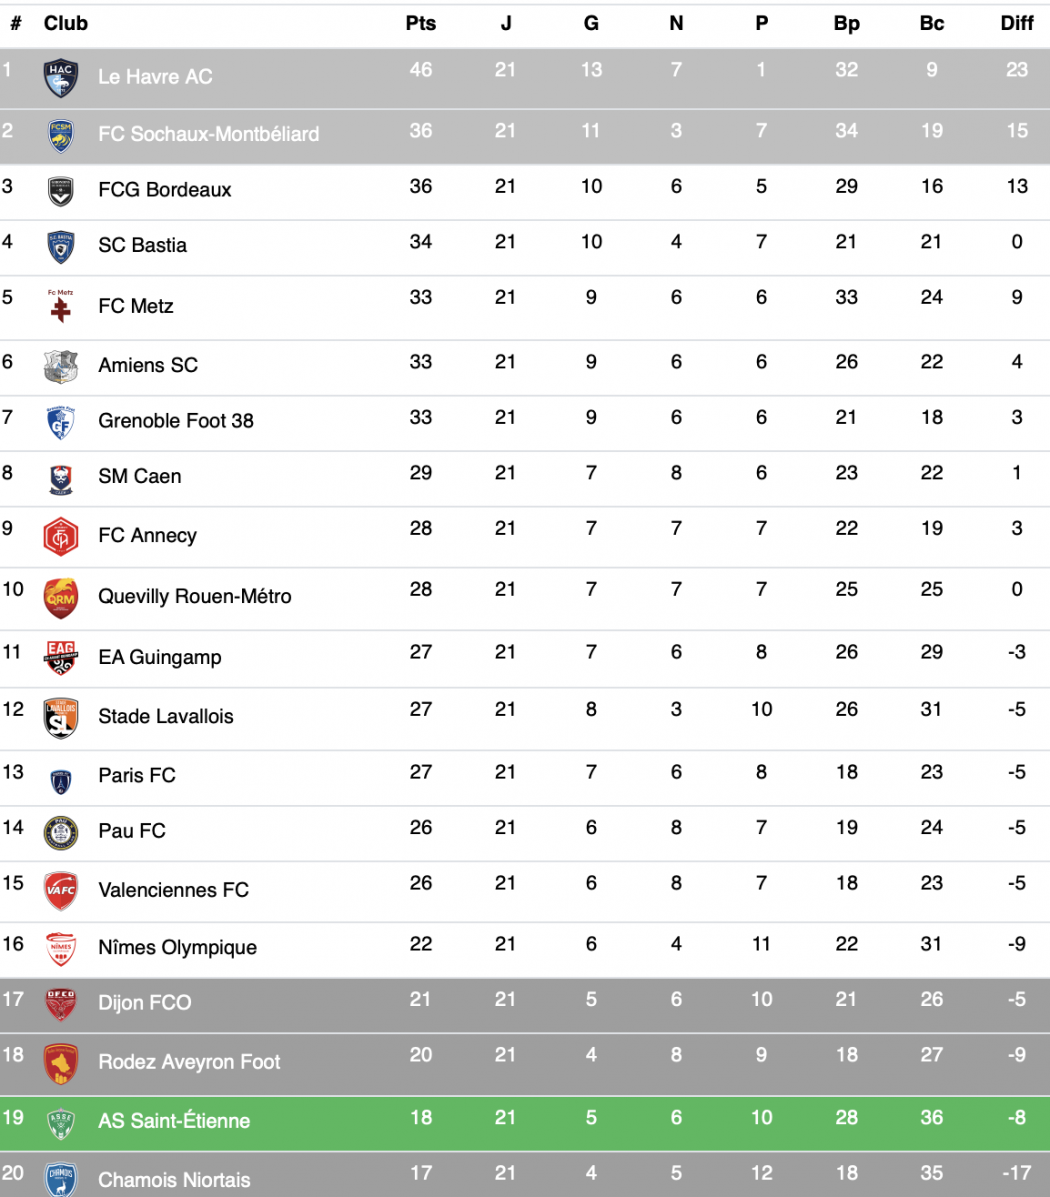Image resolution: width=1050 pixels, height=1197 pixels.
Task: Click the FC Sochaux-Montbéliard logo
Action: click(x=61, y=136)
